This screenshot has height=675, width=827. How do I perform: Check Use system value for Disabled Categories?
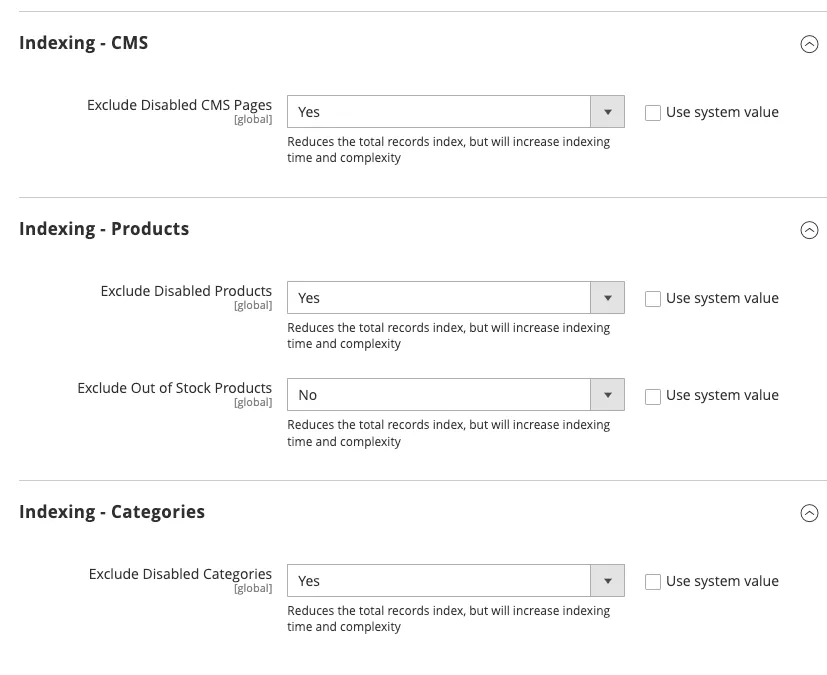652,582
